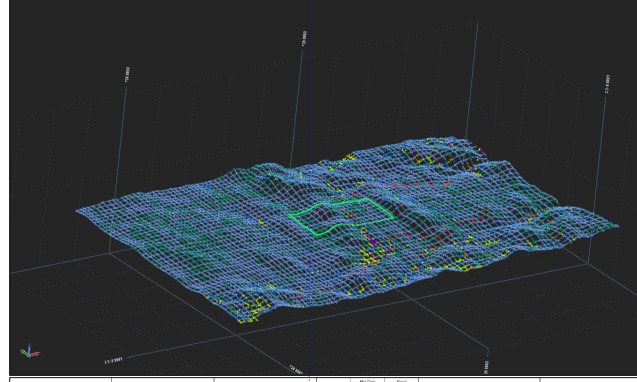Click the red X arrow of the axis gizmo
637x382 pixels.
point(36,354)
